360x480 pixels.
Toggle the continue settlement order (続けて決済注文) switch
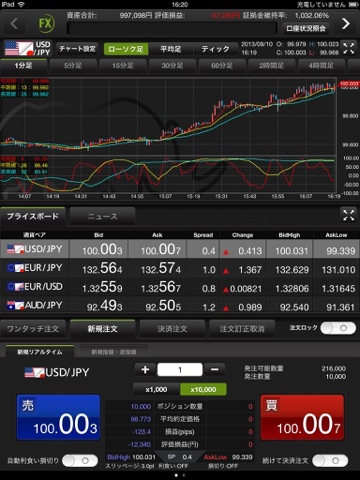(x=330, y=461)
